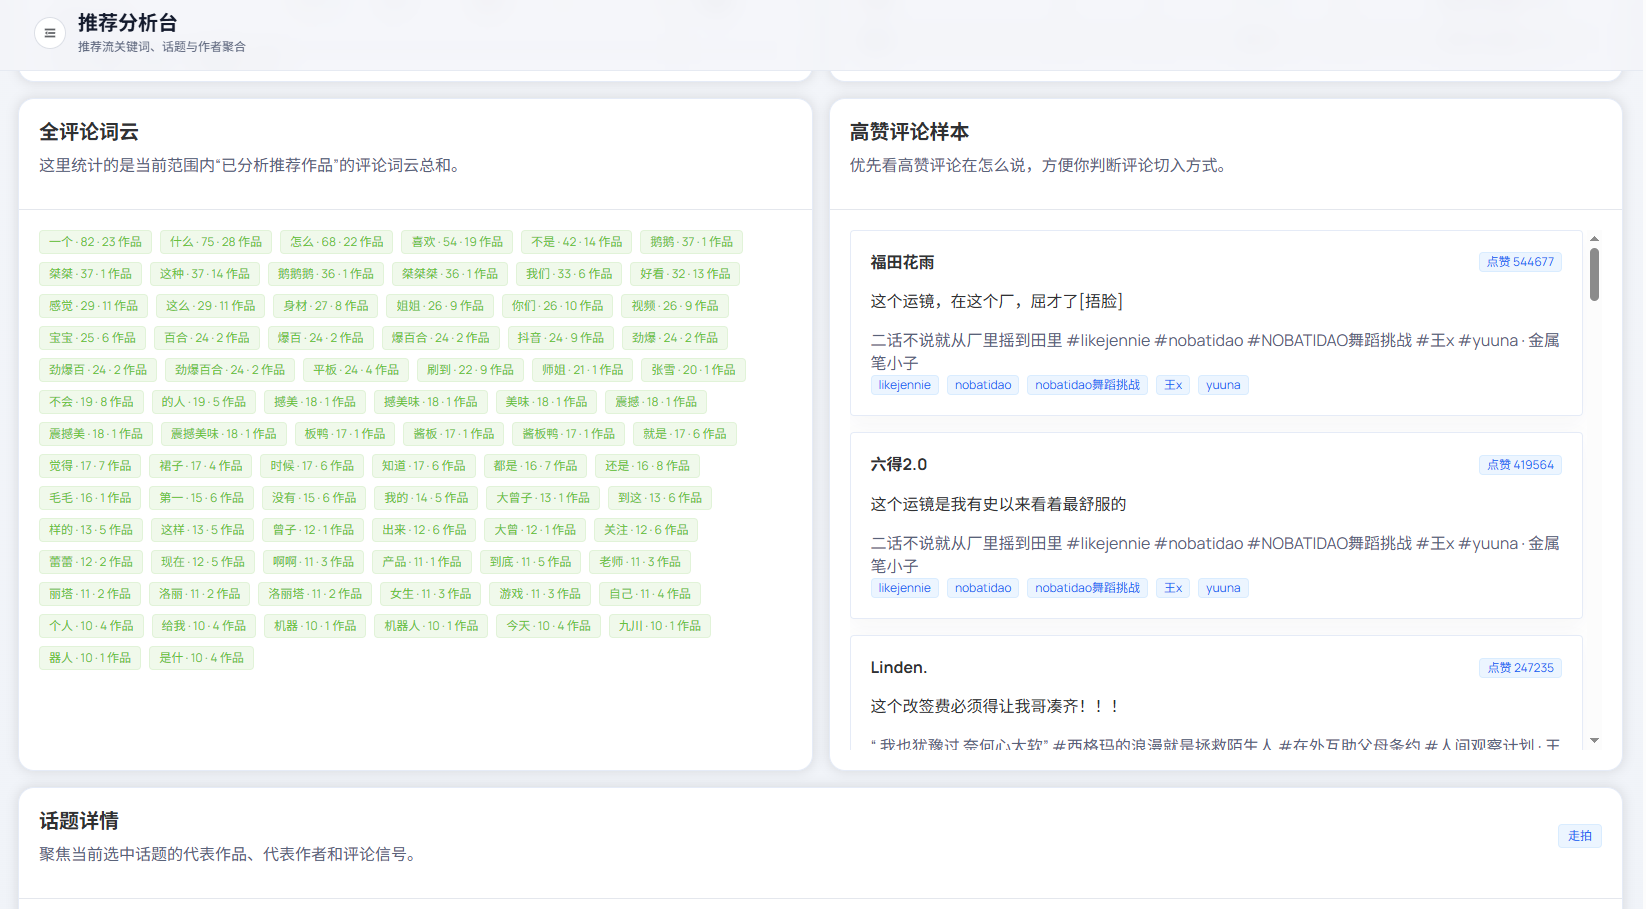Click the word tag 还是·16·8作品
Image resolution: width=1646 pixels, height=909 pixels.
coord(646,466)
